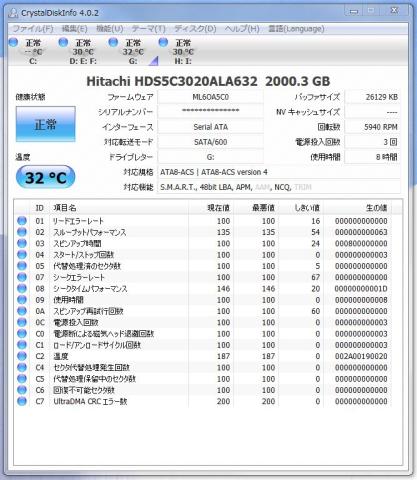Open the 言語(Language) menu

coord(296,29)
